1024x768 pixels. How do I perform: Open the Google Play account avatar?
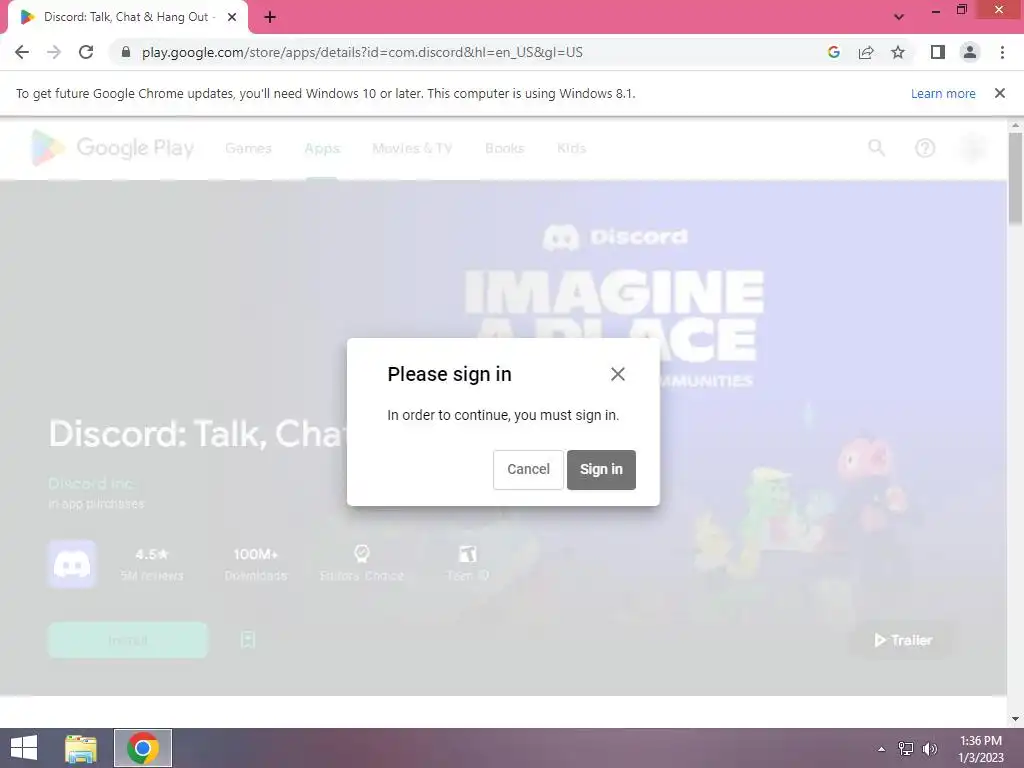coord(974,148)
